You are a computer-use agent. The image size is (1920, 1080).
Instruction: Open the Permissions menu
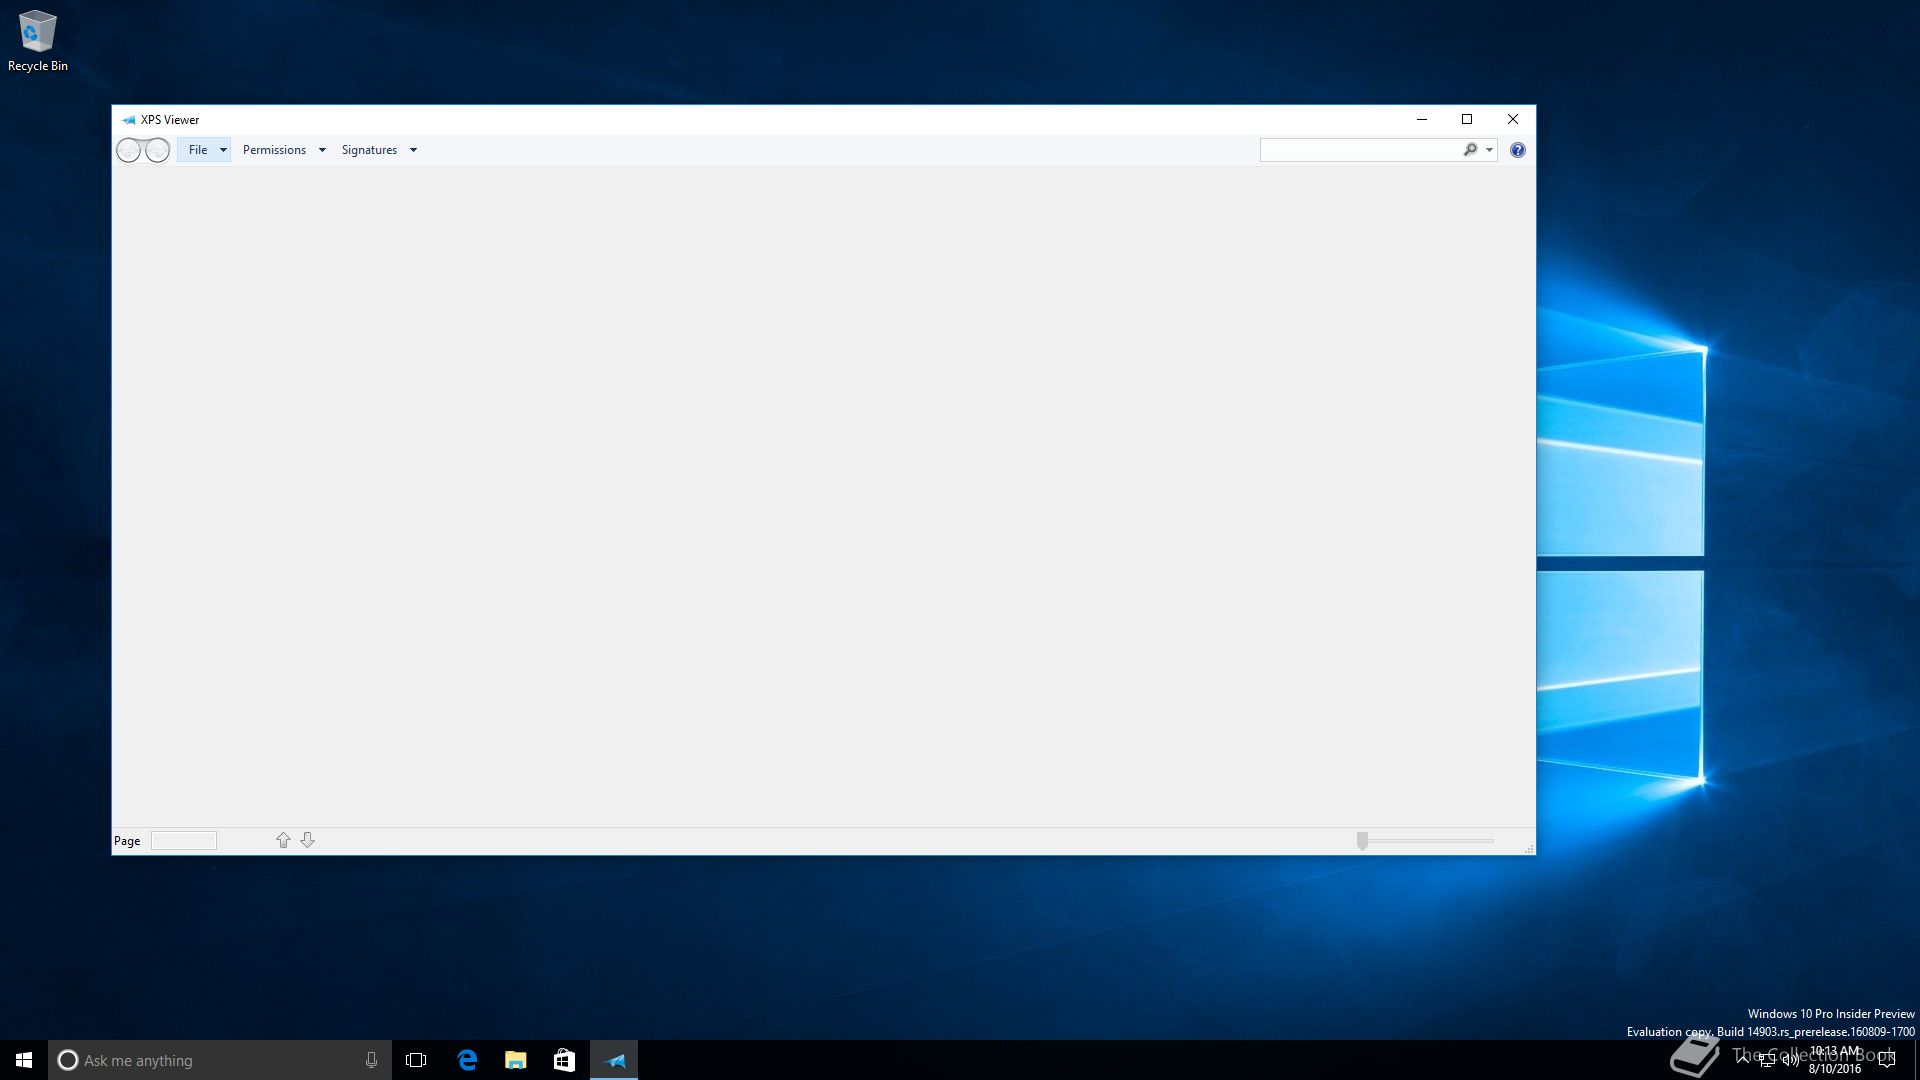pos(274,150)
